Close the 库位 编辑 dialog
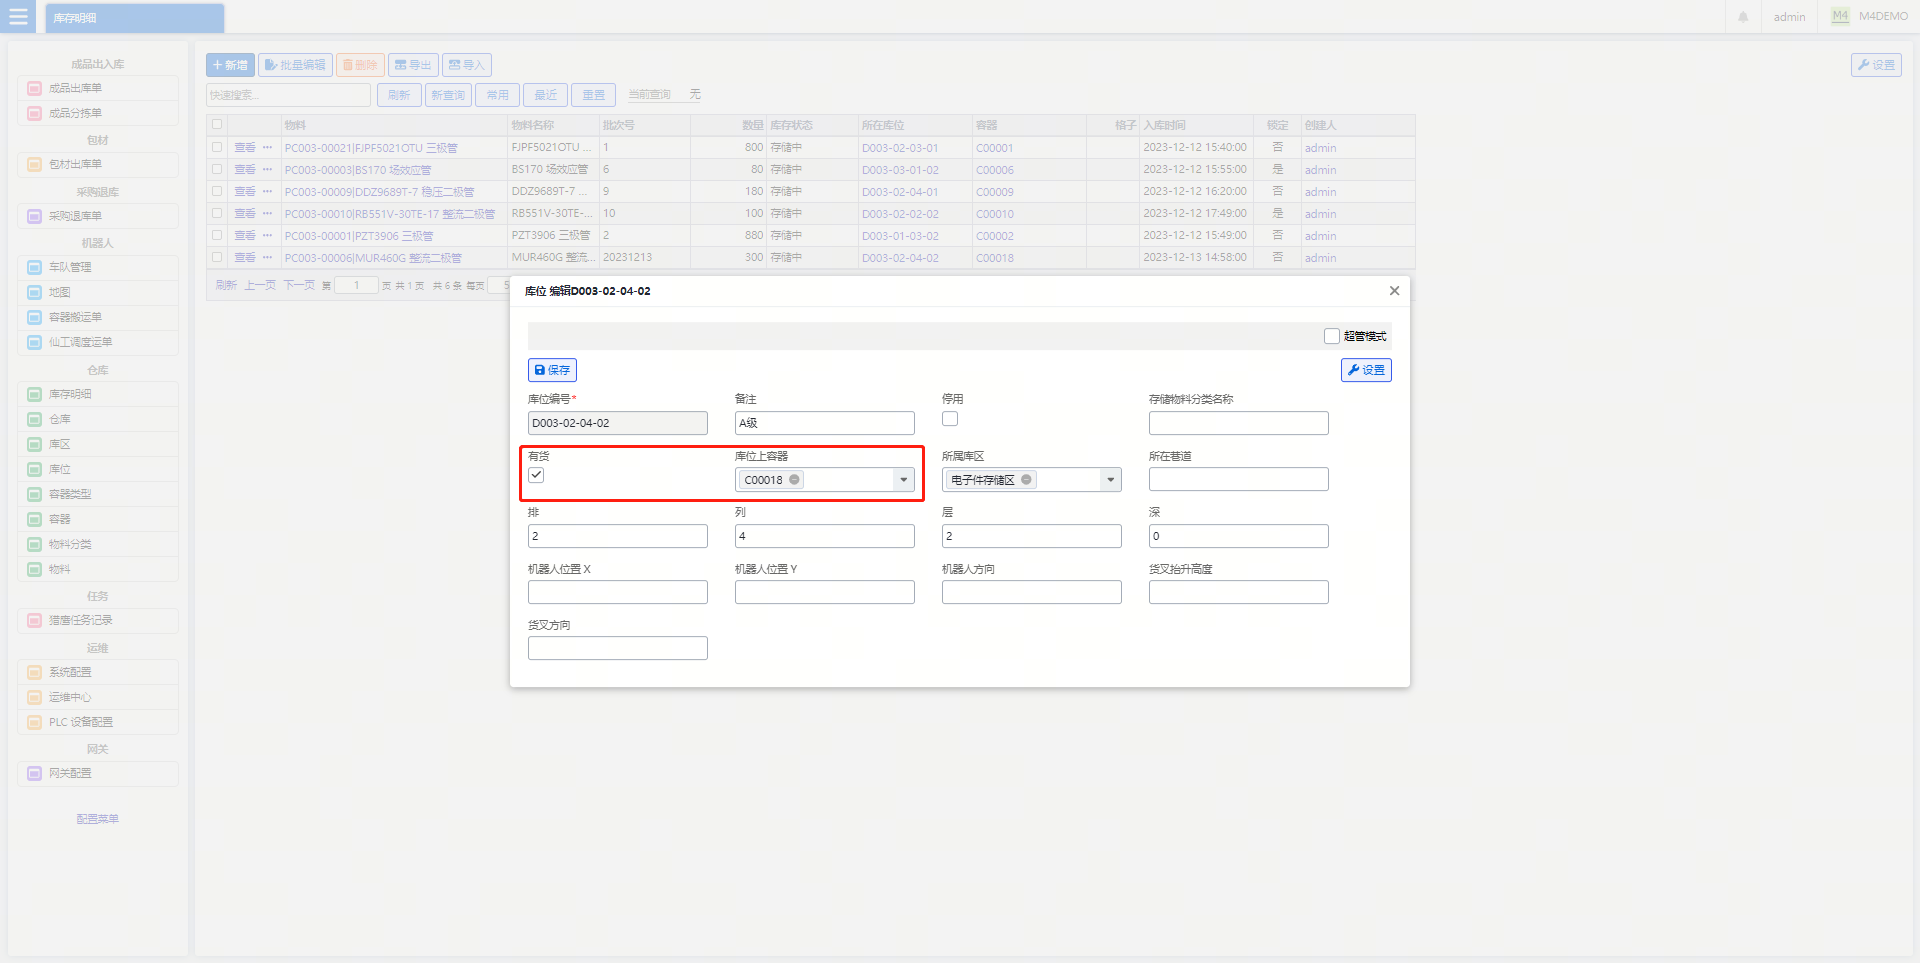The height and width of the screenshot is (963, 1920). (x=1394, y=291)
